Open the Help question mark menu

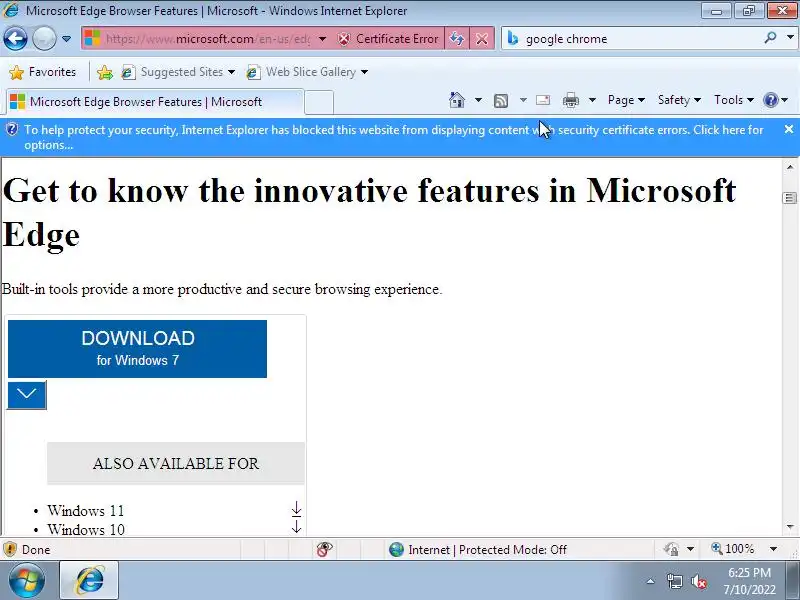pyautogui.click(x=775, y=100)
